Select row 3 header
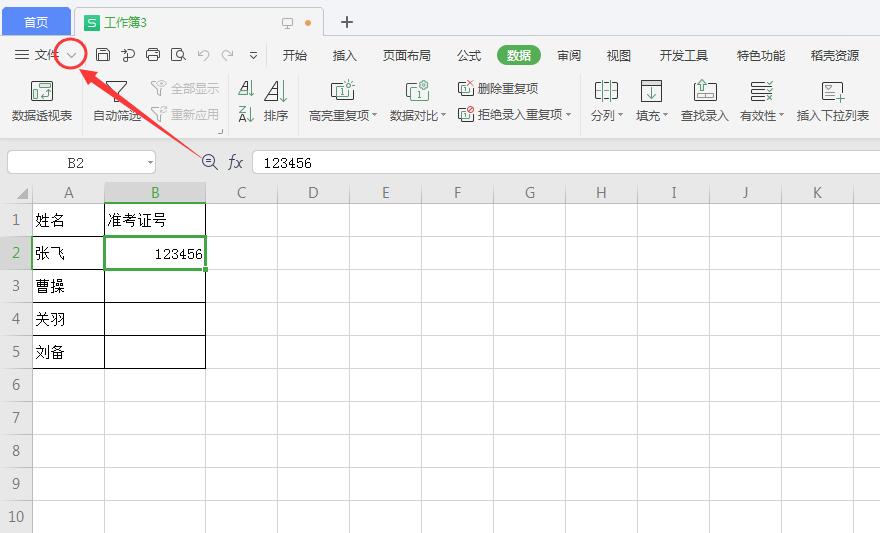This screenshot has width=880, height=533. [x=16, y=286]
